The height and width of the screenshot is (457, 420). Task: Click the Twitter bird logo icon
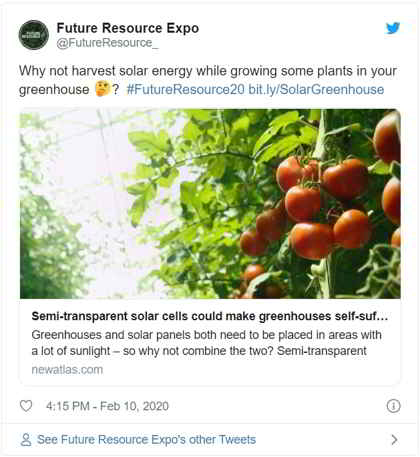click(393, 28)
